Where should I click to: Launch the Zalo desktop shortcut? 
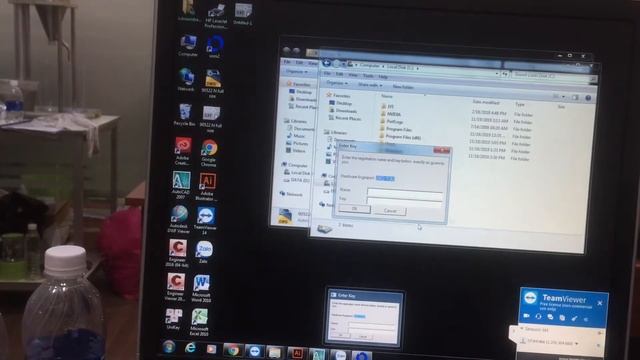point(203,252)
